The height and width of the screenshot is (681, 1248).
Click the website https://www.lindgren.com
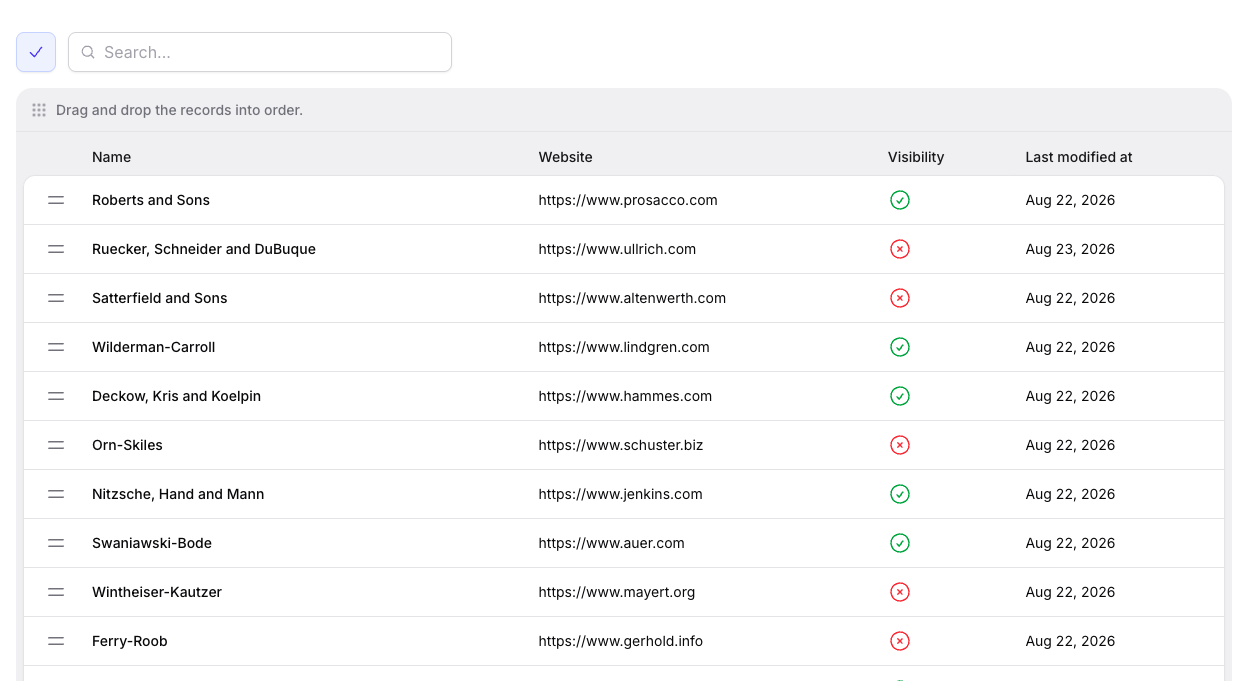click(624, 347)
